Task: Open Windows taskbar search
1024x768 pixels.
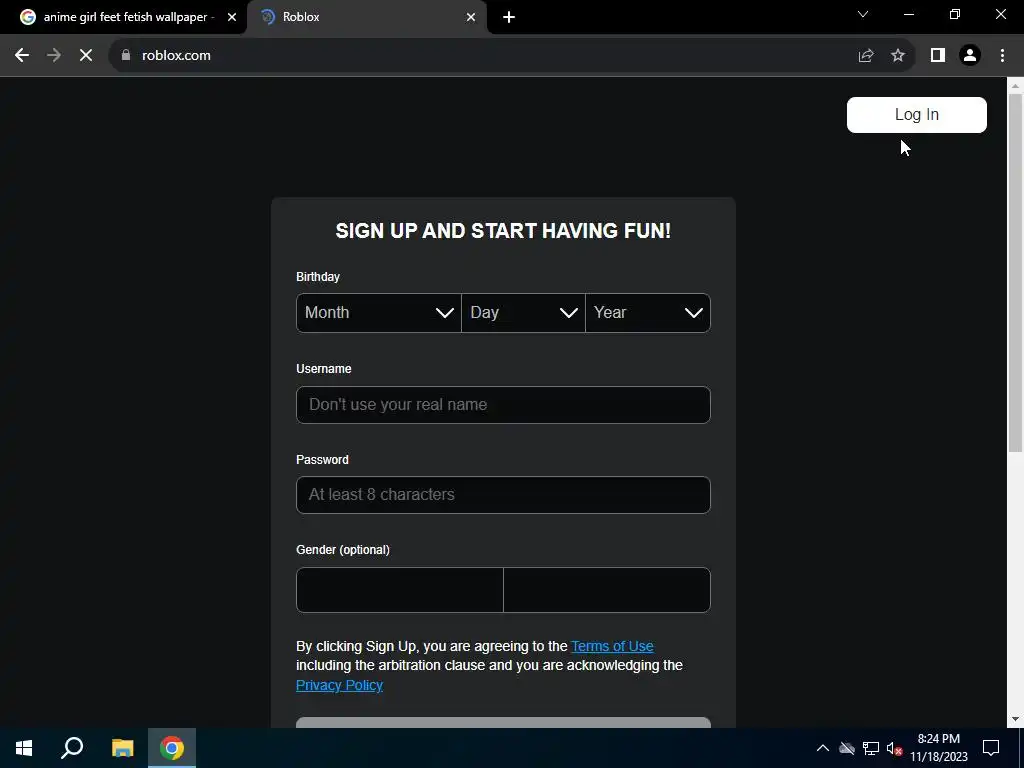Action: click(x=72, y=748)
